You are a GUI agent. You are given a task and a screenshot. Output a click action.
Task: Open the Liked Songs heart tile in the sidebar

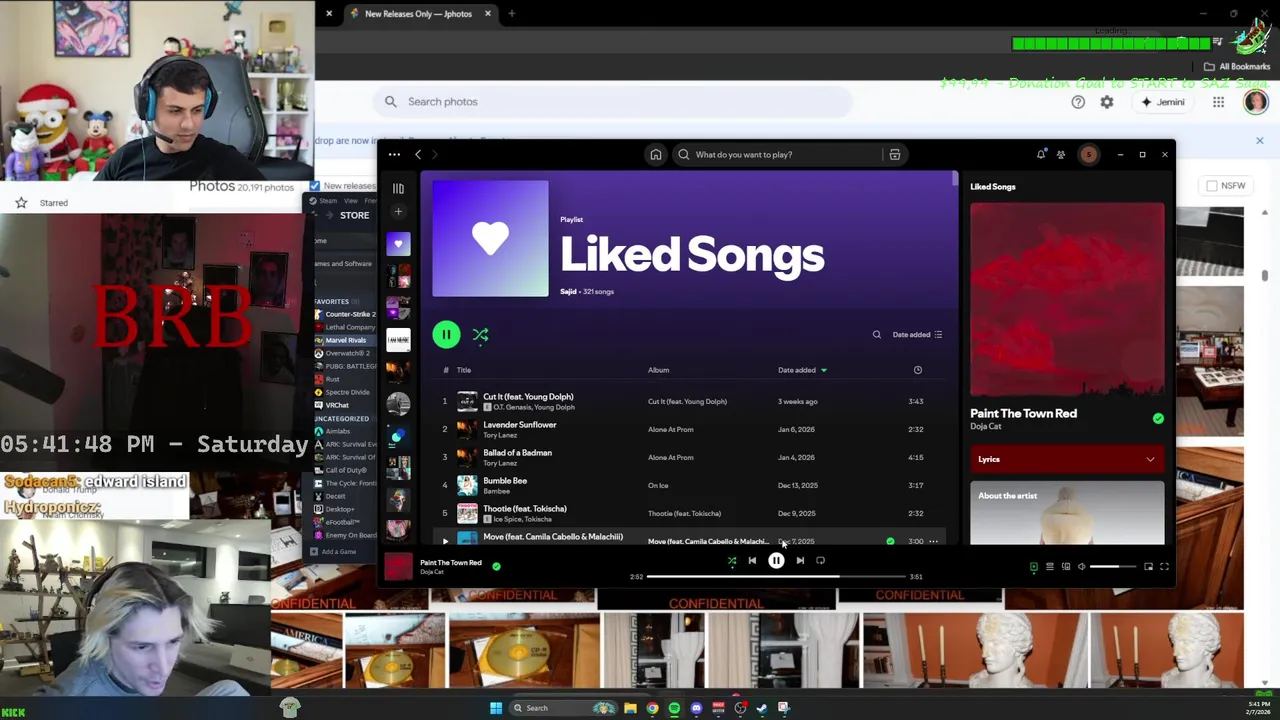[x=398, y=244]
